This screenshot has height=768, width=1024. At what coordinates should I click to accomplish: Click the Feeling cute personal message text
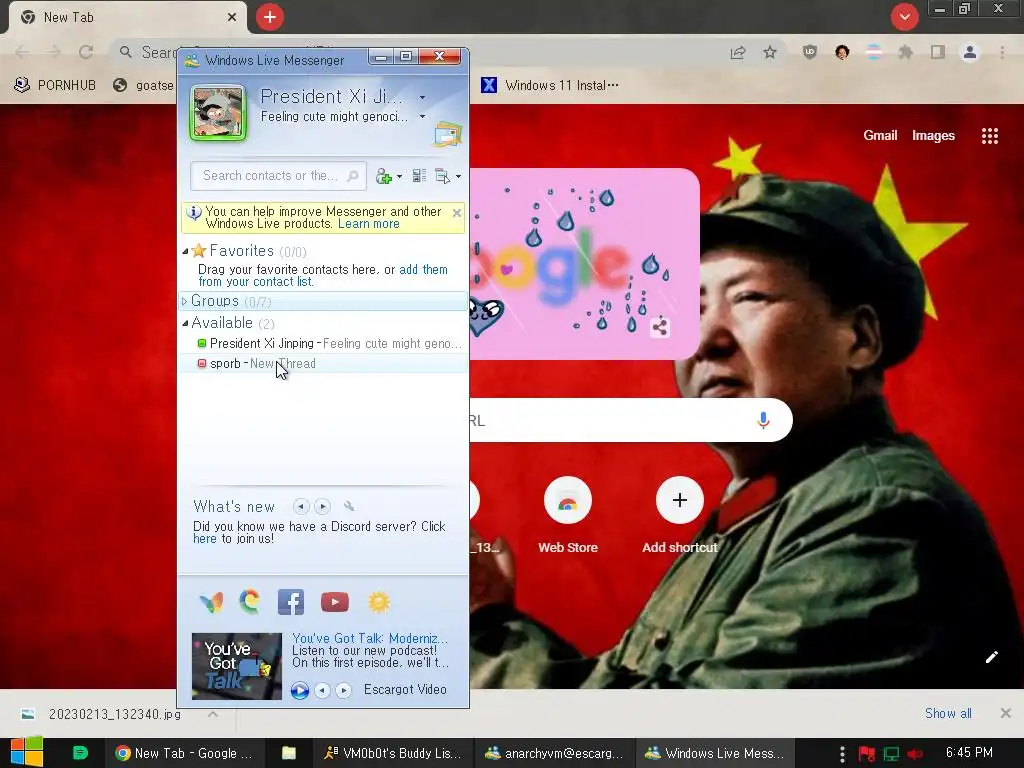(334, 117)
